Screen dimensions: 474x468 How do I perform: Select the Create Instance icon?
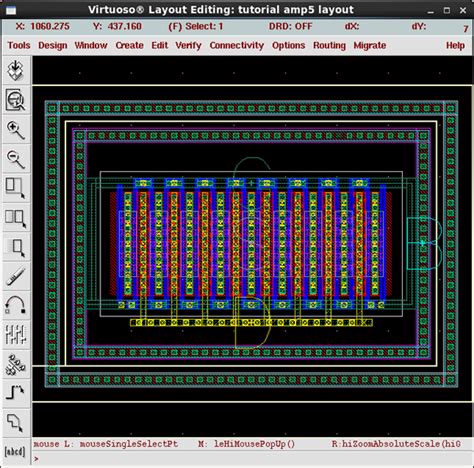[15, 364]
